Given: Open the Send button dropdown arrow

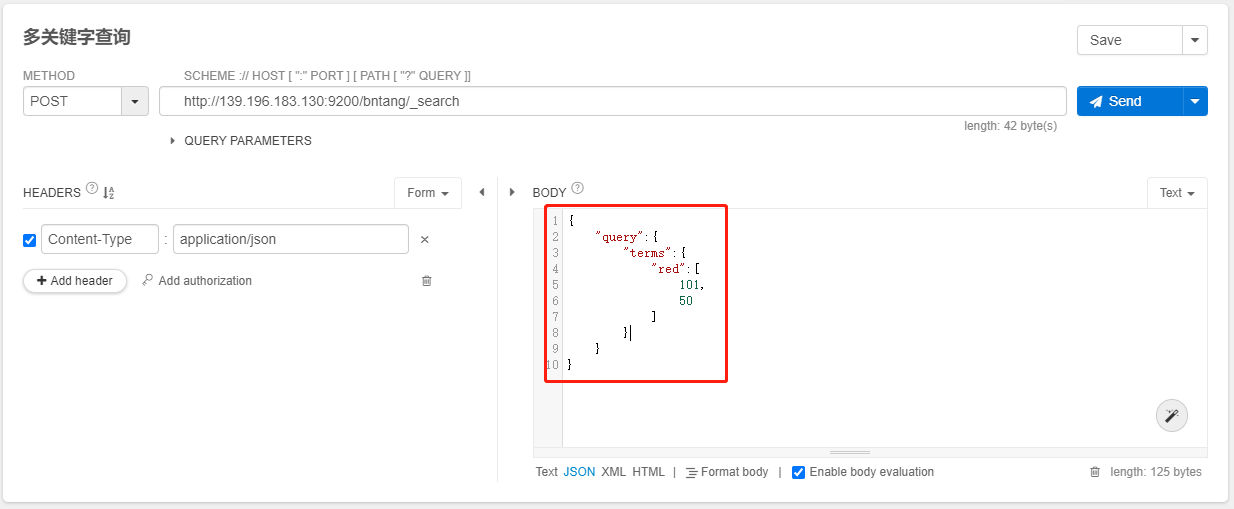Looking at the screenshot, I should pos(1195,101).
